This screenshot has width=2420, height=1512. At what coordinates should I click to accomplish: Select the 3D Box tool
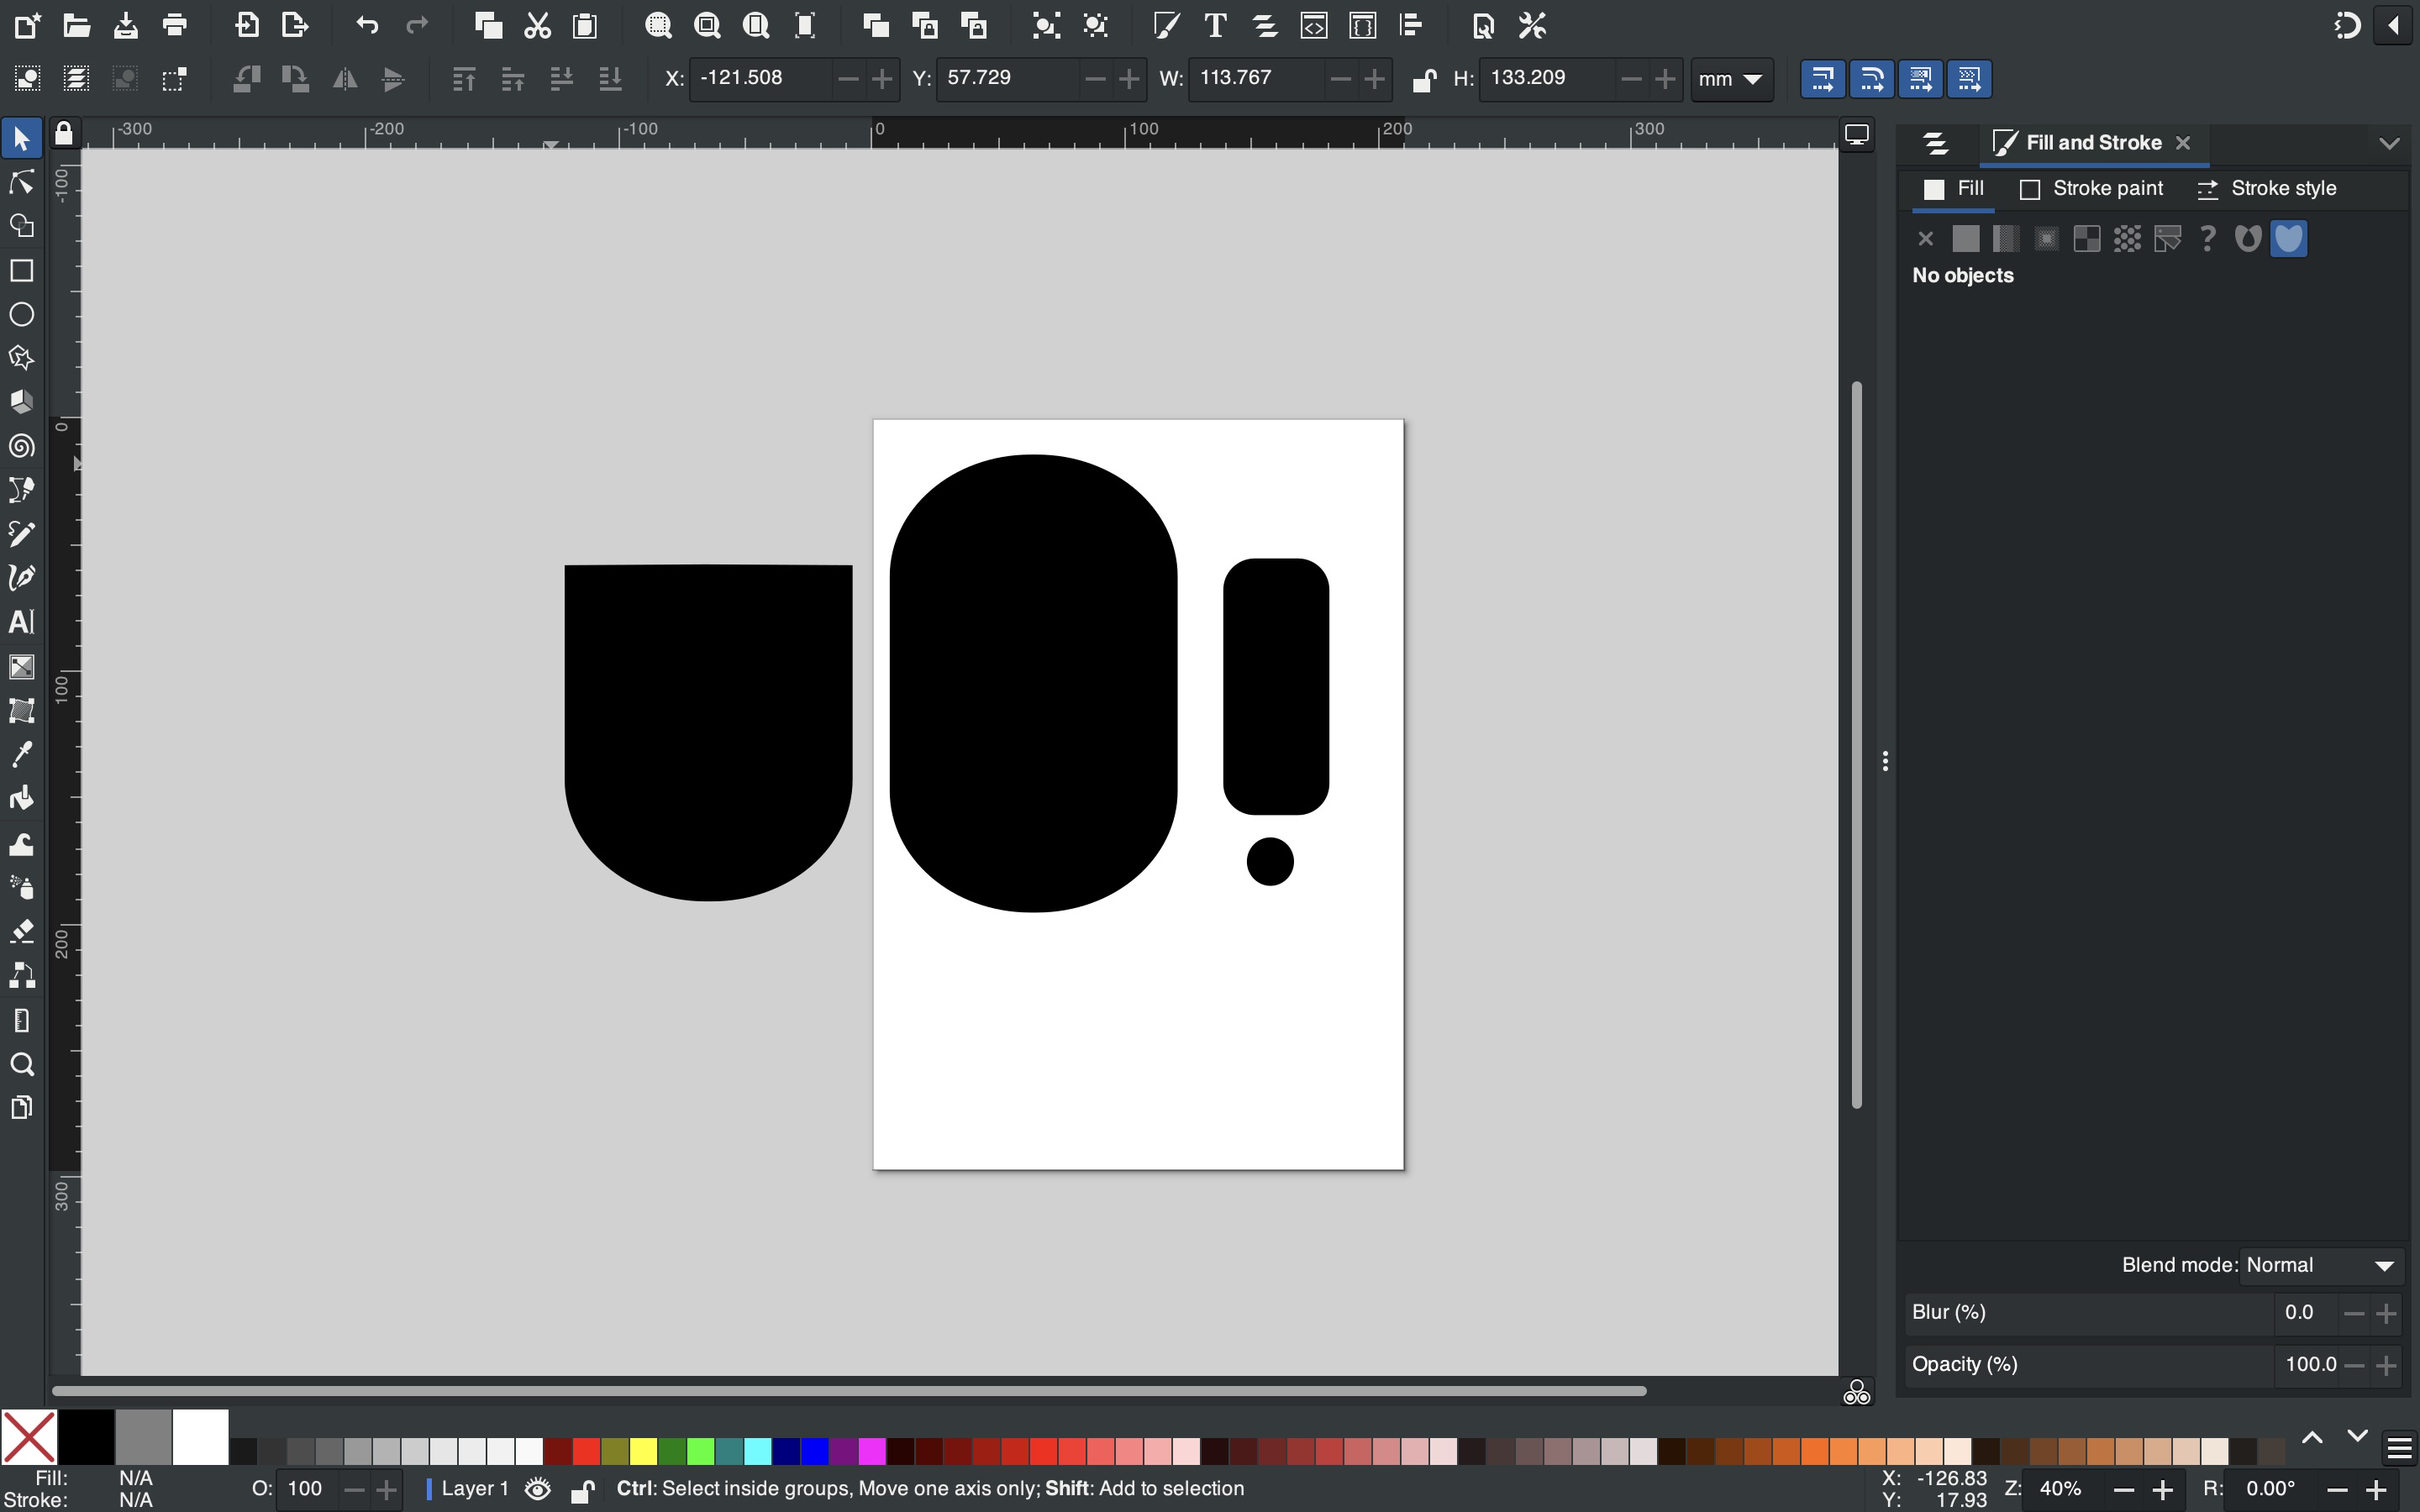[21, 402]
